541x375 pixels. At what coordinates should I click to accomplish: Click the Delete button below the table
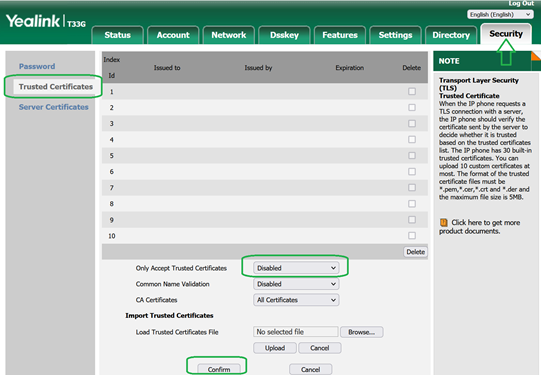[x=415, y=252]
